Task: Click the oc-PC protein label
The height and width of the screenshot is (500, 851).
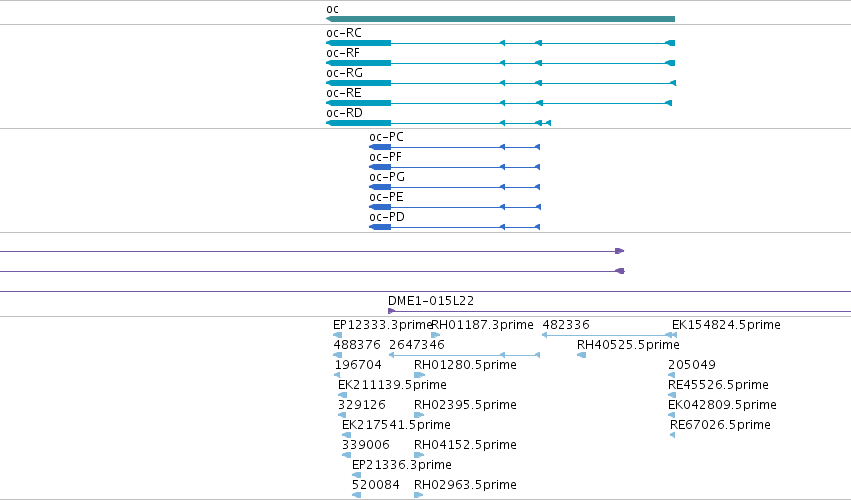Action: pyautogui.click(x=386, y=137)
